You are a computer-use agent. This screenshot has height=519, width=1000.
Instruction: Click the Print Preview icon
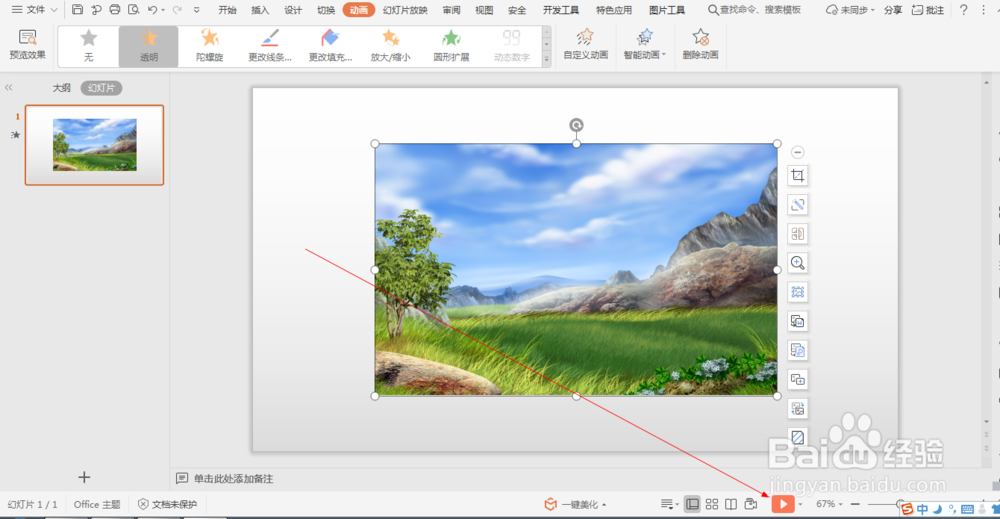133,10
